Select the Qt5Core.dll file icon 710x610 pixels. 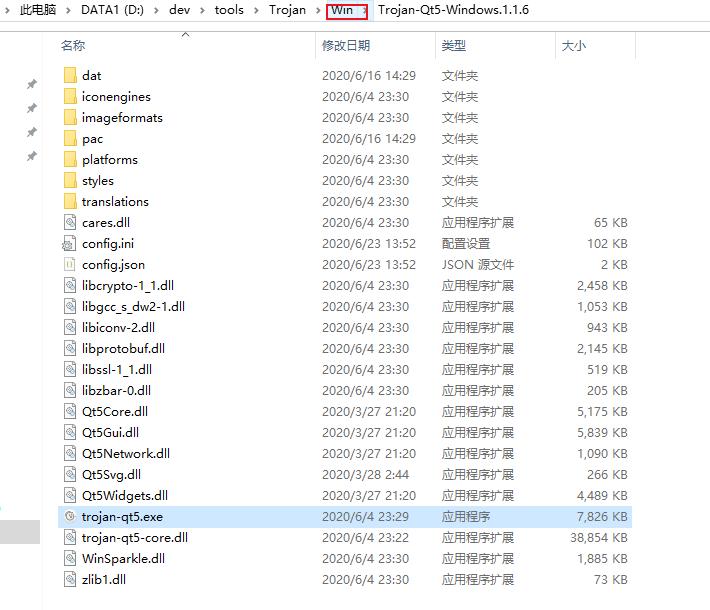click(x=70, y=411)
